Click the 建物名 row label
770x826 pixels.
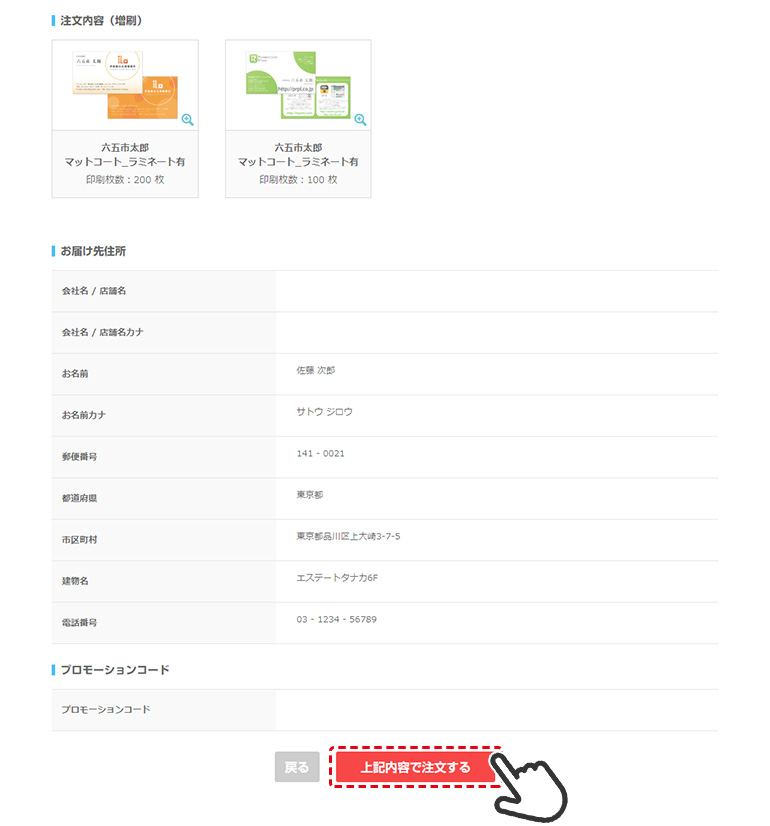[x=75, y=581]
